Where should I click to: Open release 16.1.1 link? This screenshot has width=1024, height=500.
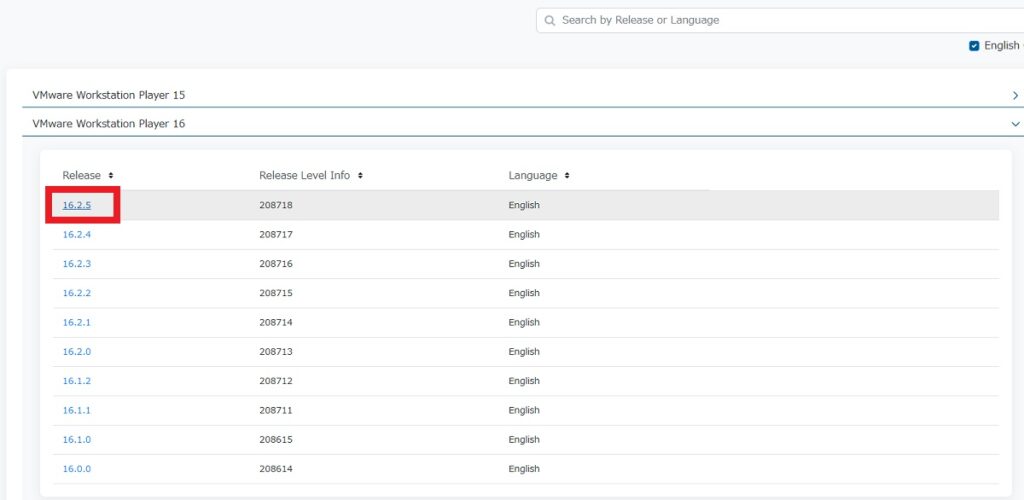click(x=76, y=411)
